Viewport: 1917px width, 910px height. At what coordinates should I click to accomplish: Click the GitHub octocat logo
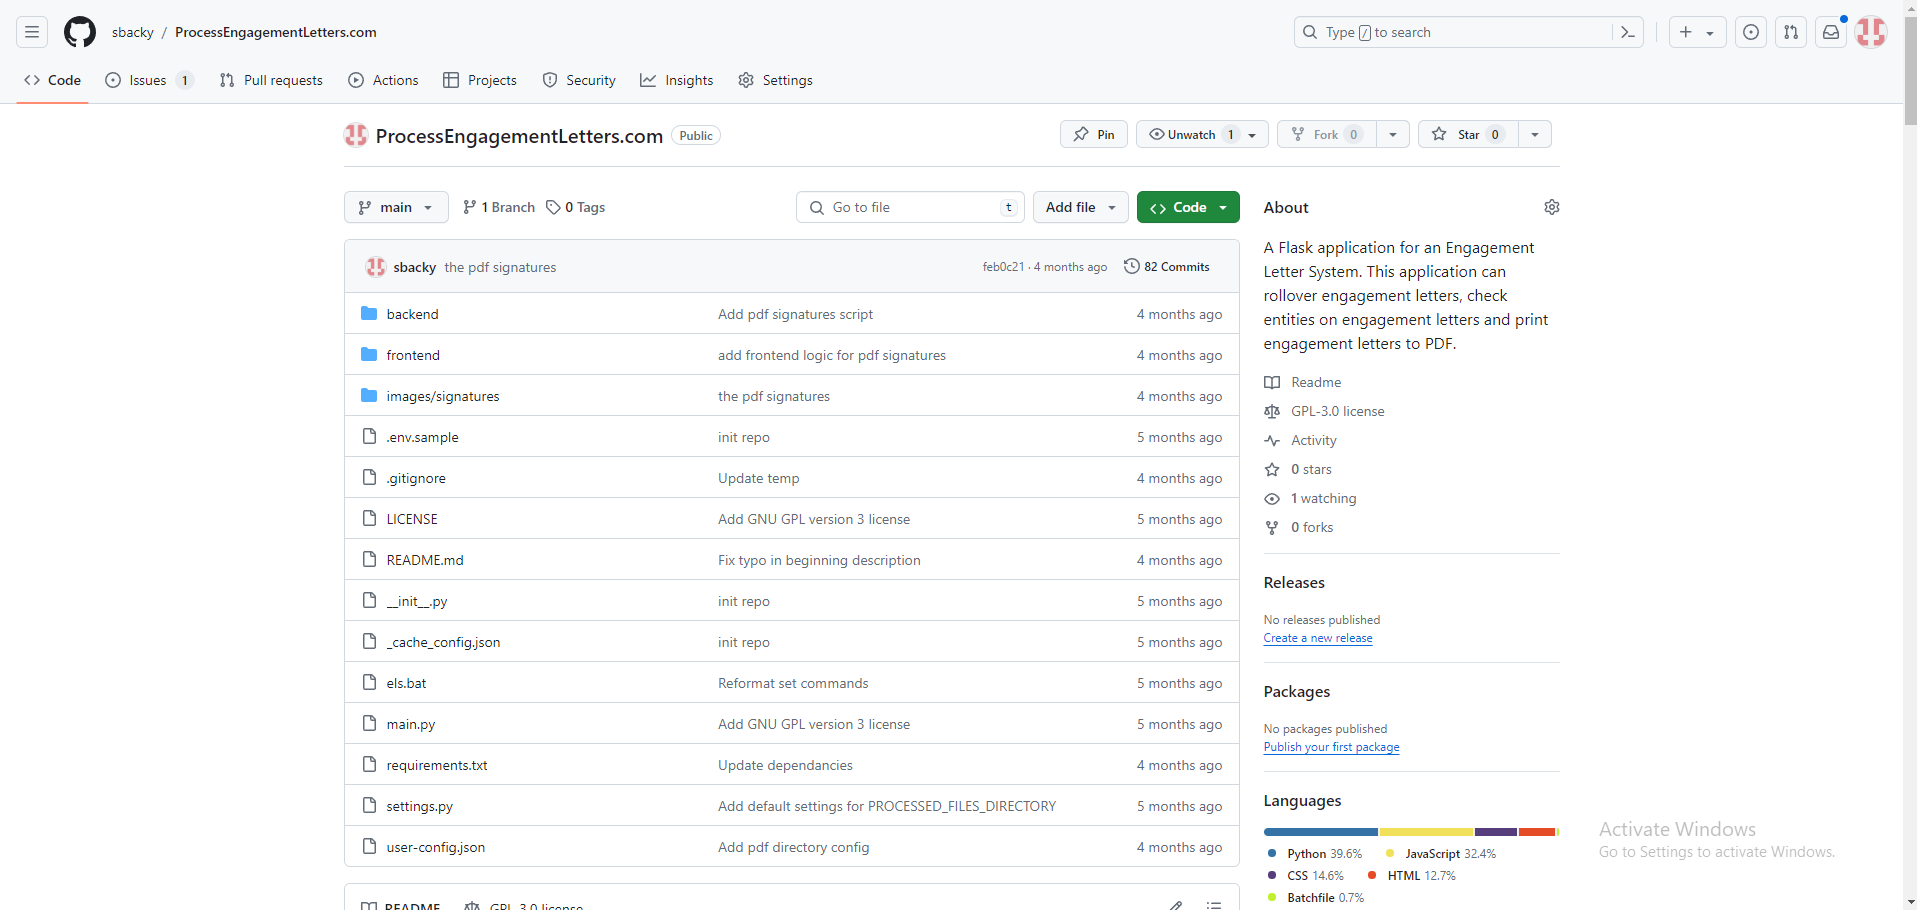(x=80, y=32)
